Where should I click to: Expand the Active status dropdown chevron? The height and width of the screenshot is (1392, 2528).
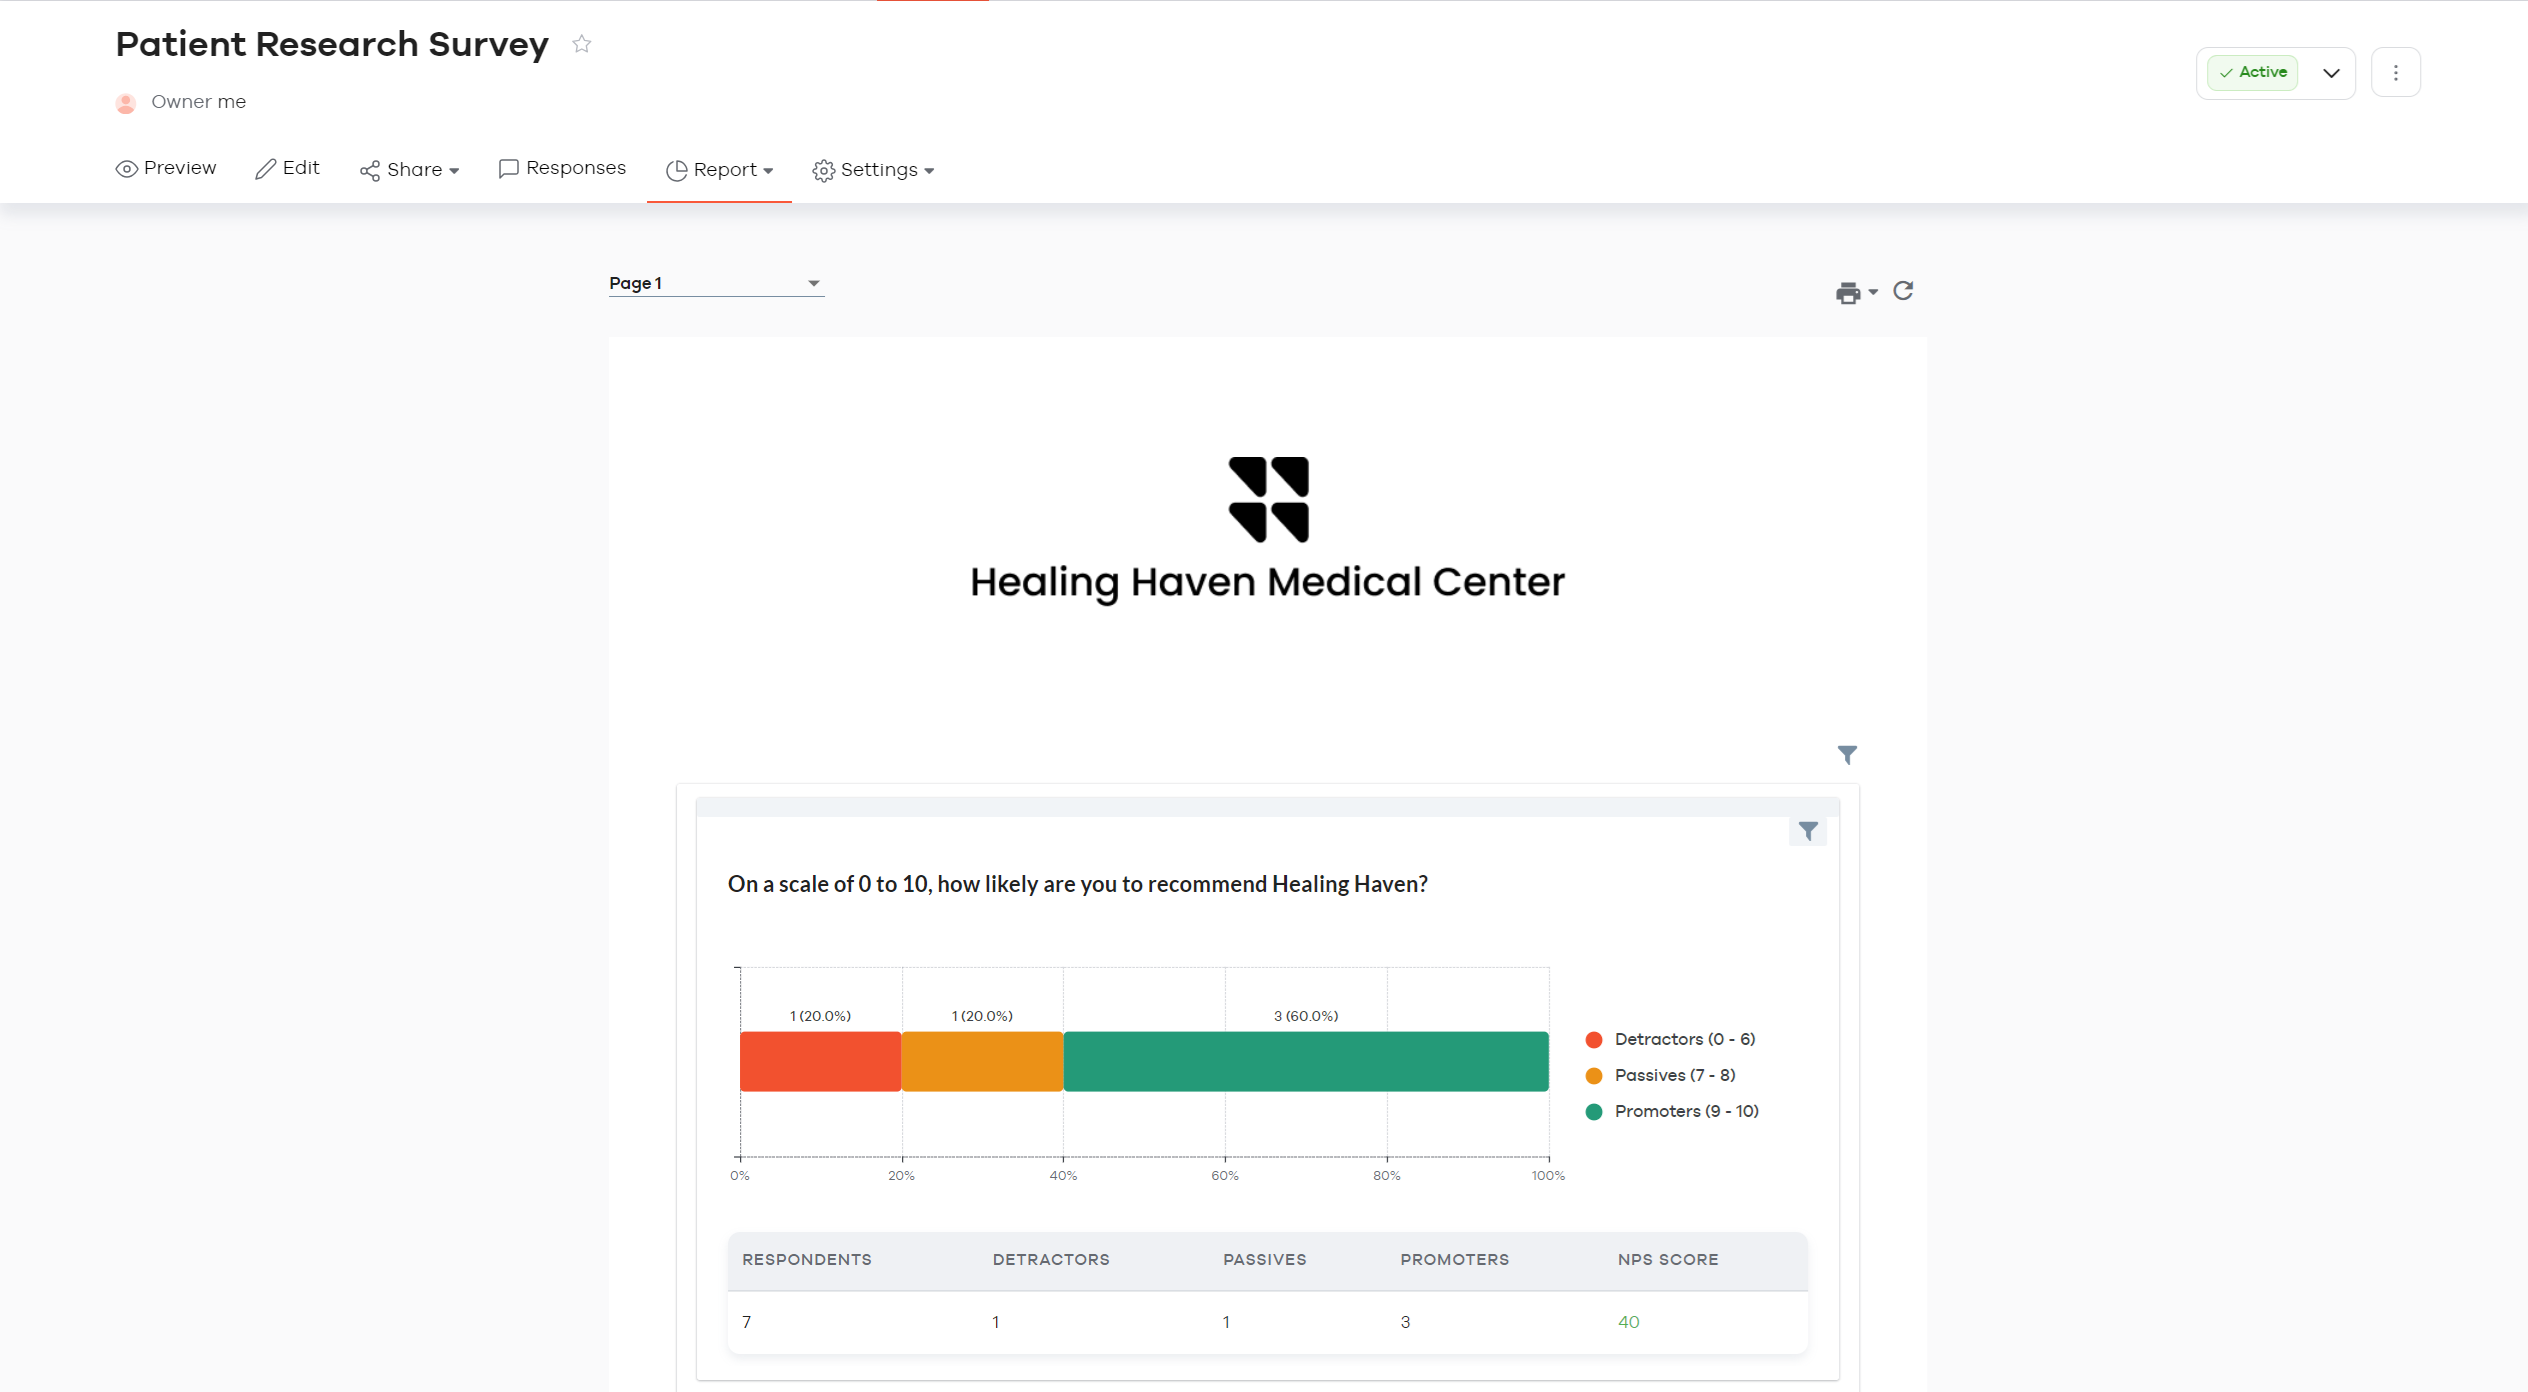tap(2331, 72)
